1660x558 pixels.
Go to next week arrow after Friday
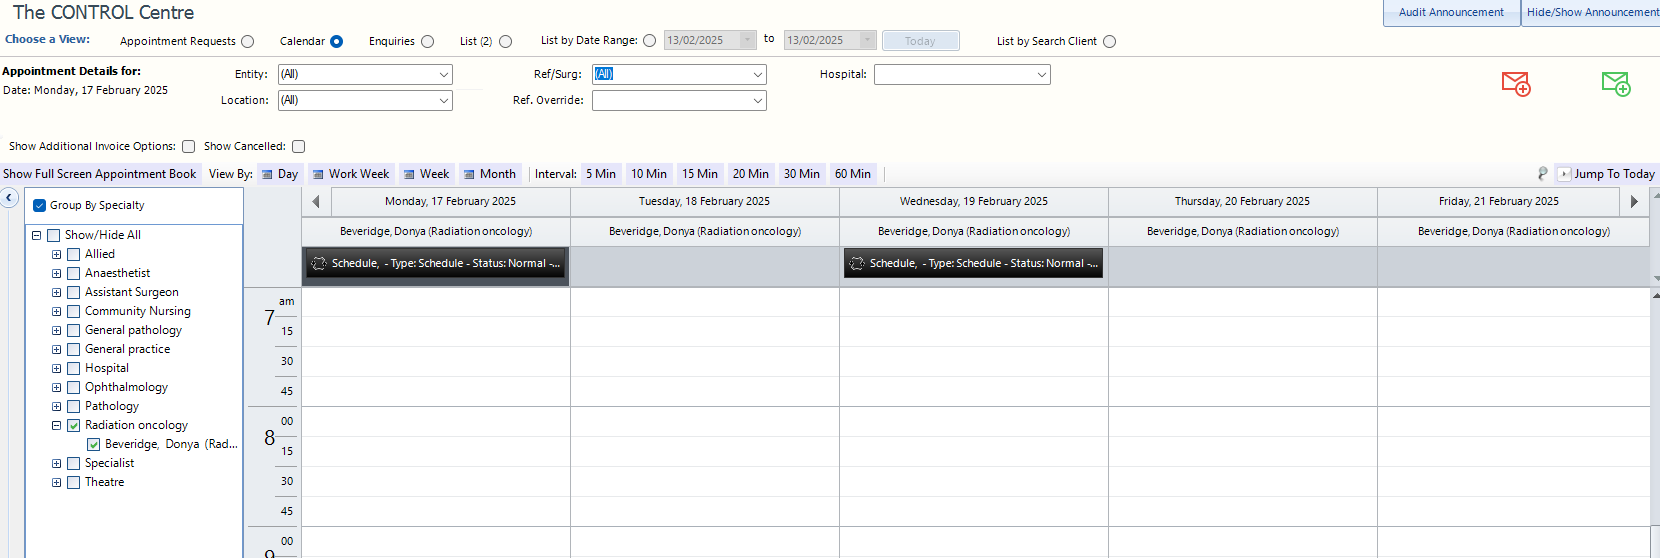[1634, 201]
